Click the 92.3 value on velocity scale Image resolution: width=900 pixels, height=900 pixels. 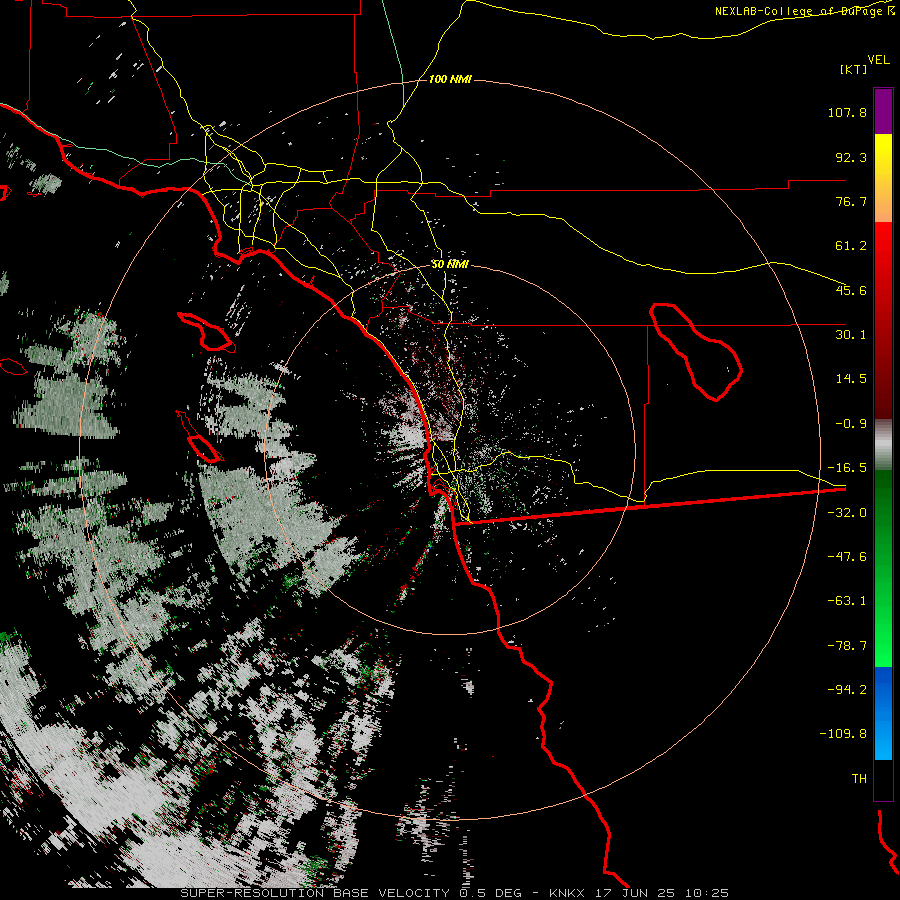click(851, 157)
